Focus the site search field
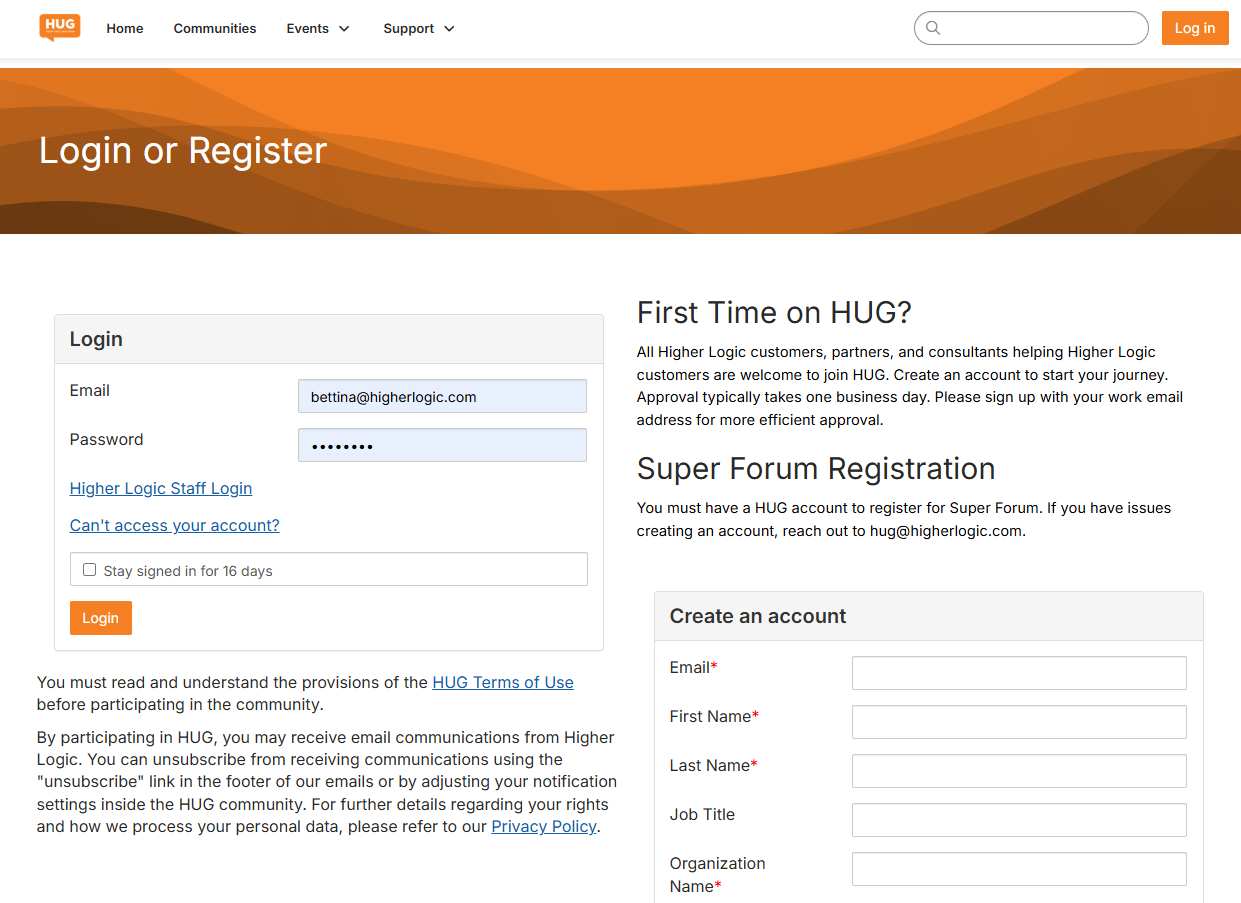Screen dimensions: 1241x903 click(x=1031, y=28)
